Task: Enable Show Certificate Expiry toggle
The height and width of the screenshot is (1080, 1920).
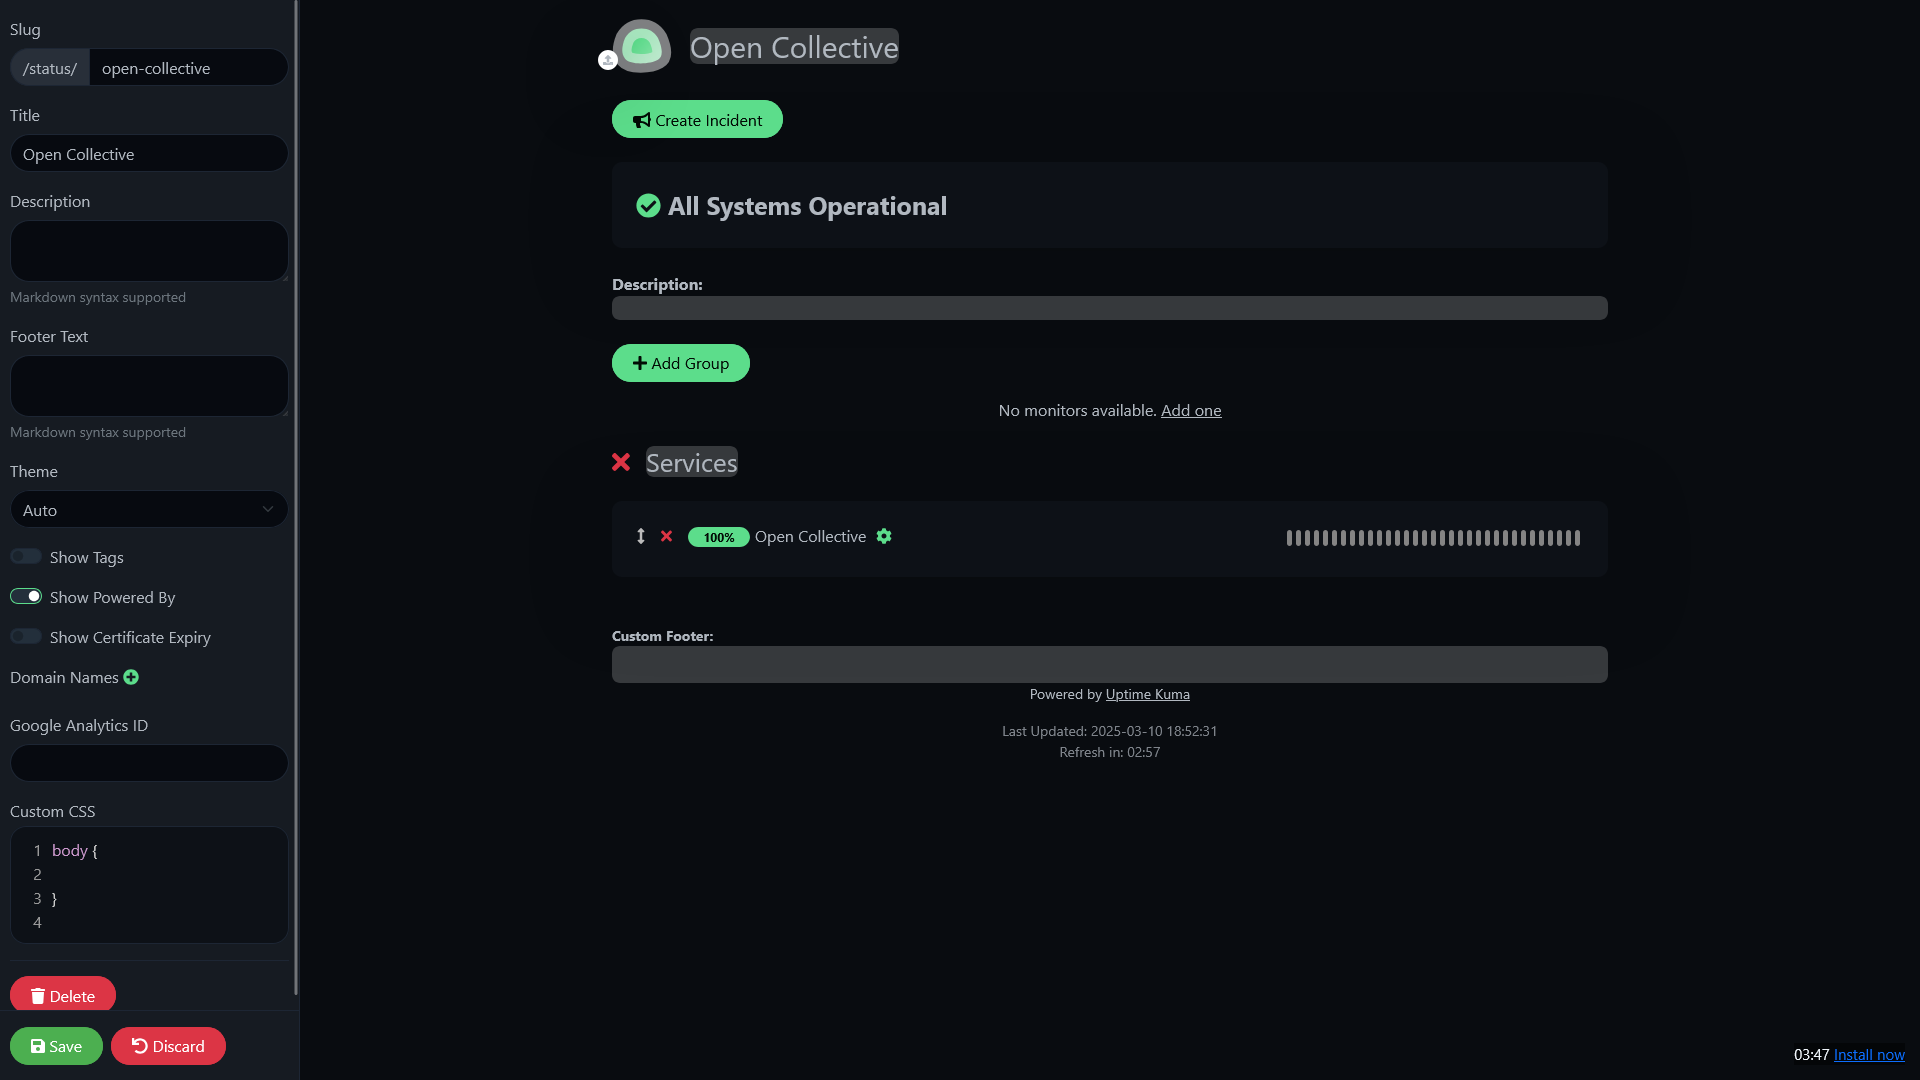Action: coord(26,636)
